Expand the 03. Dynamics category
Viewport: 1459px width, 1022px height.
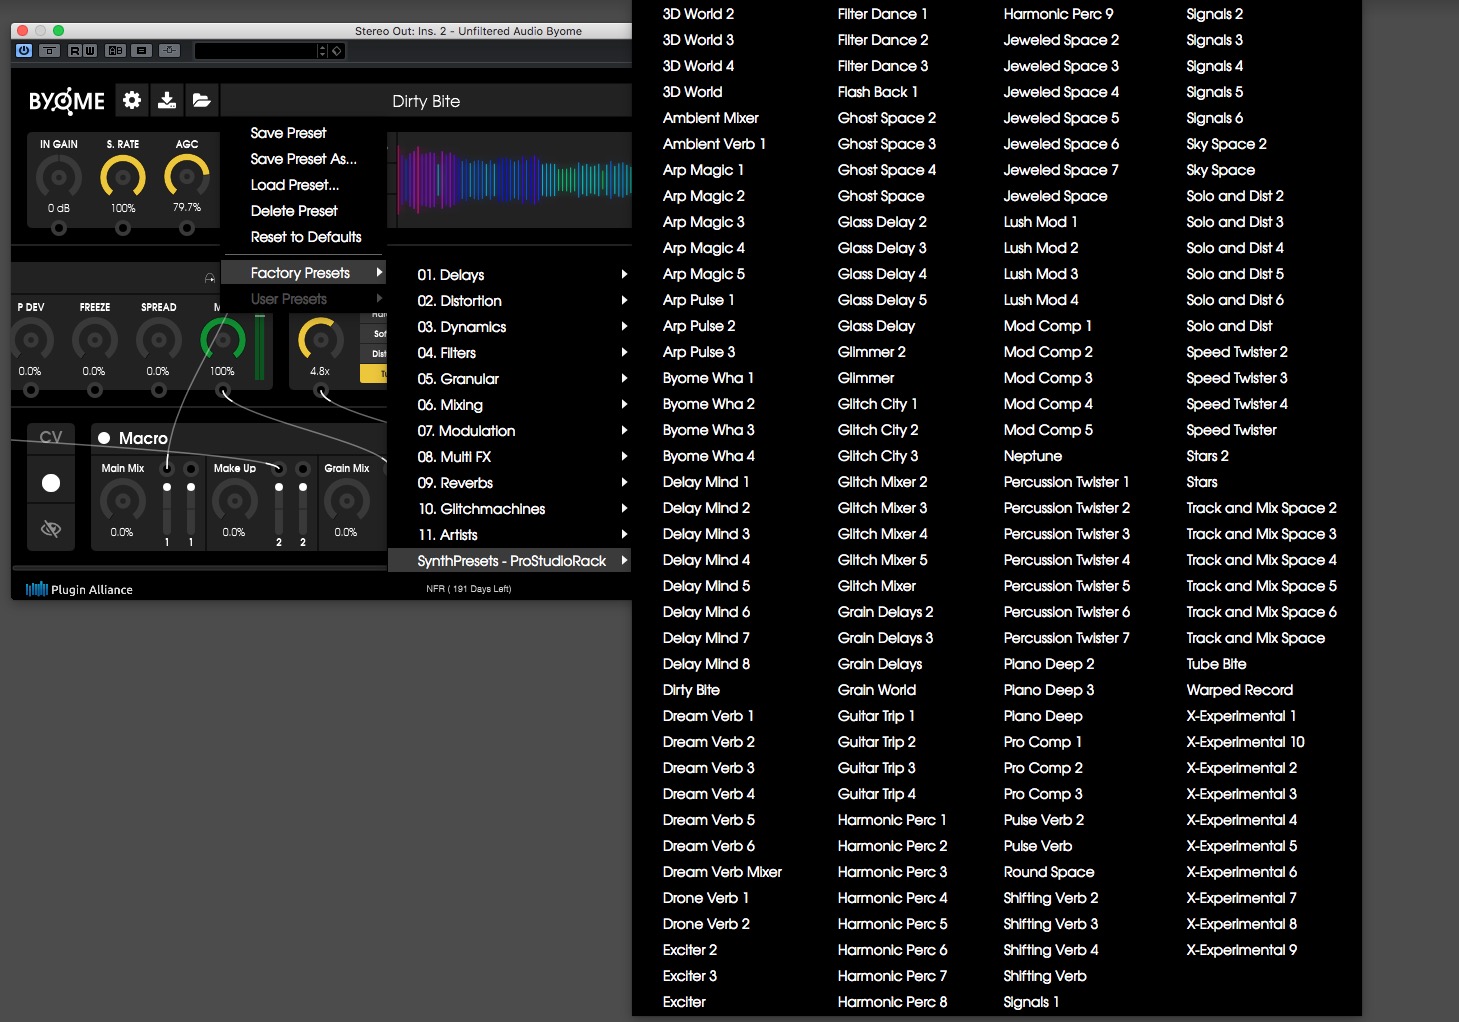coord(510,327)
